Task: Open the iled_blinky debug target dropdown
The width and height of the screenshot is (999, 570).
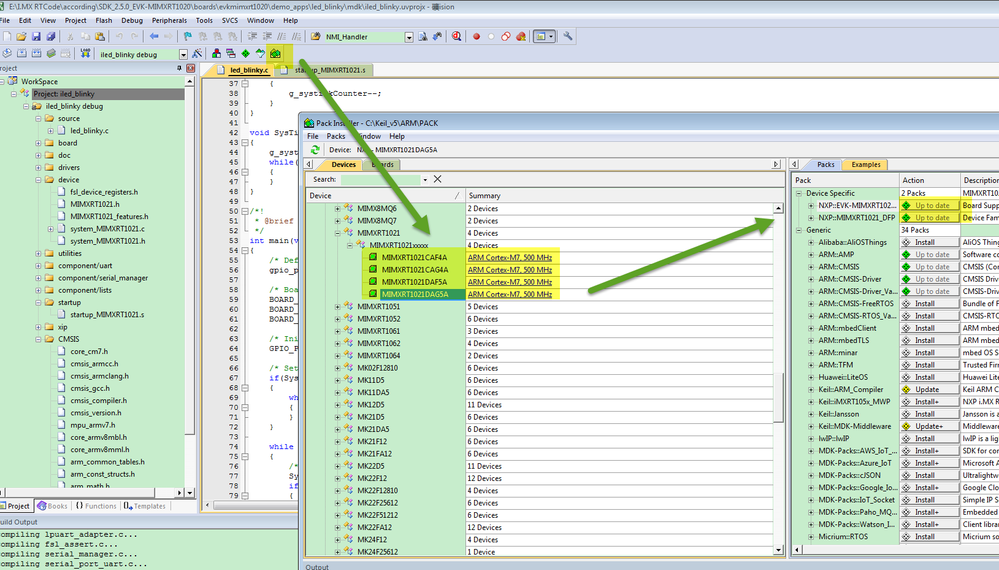Action: [183, 54]
